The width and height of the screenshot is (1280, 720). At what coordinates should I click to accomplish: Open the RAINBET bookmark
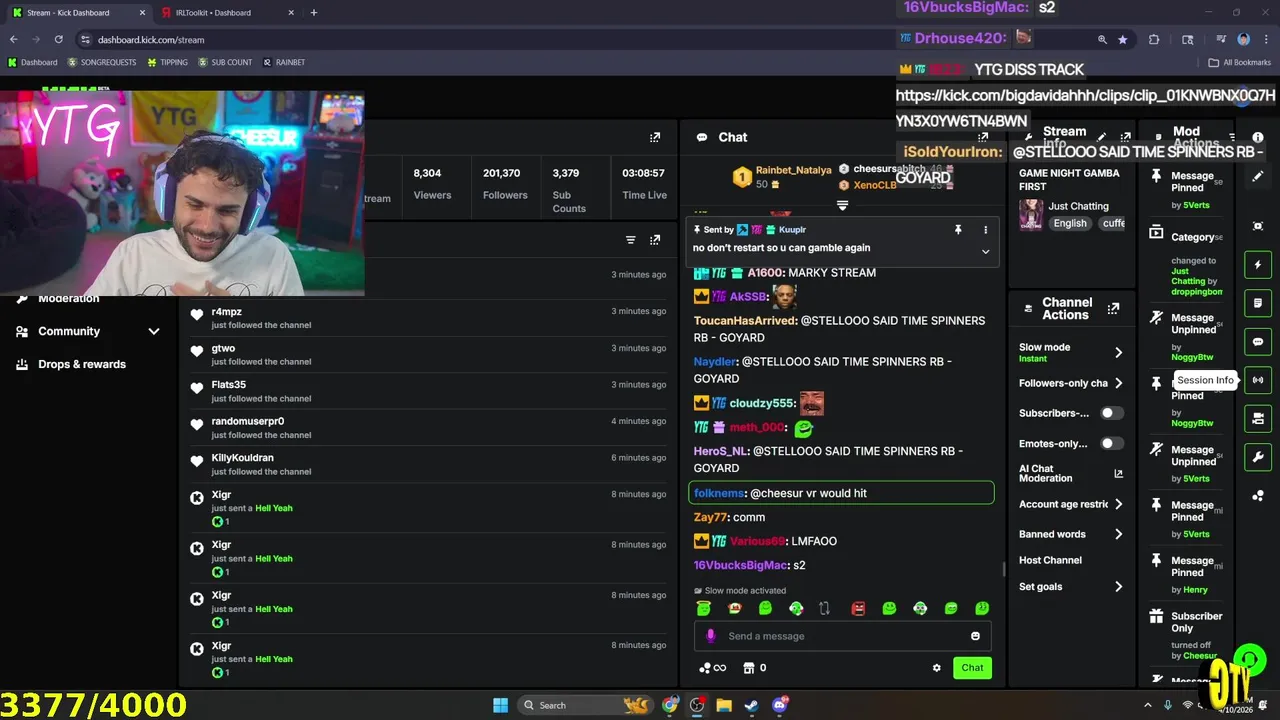284,62
